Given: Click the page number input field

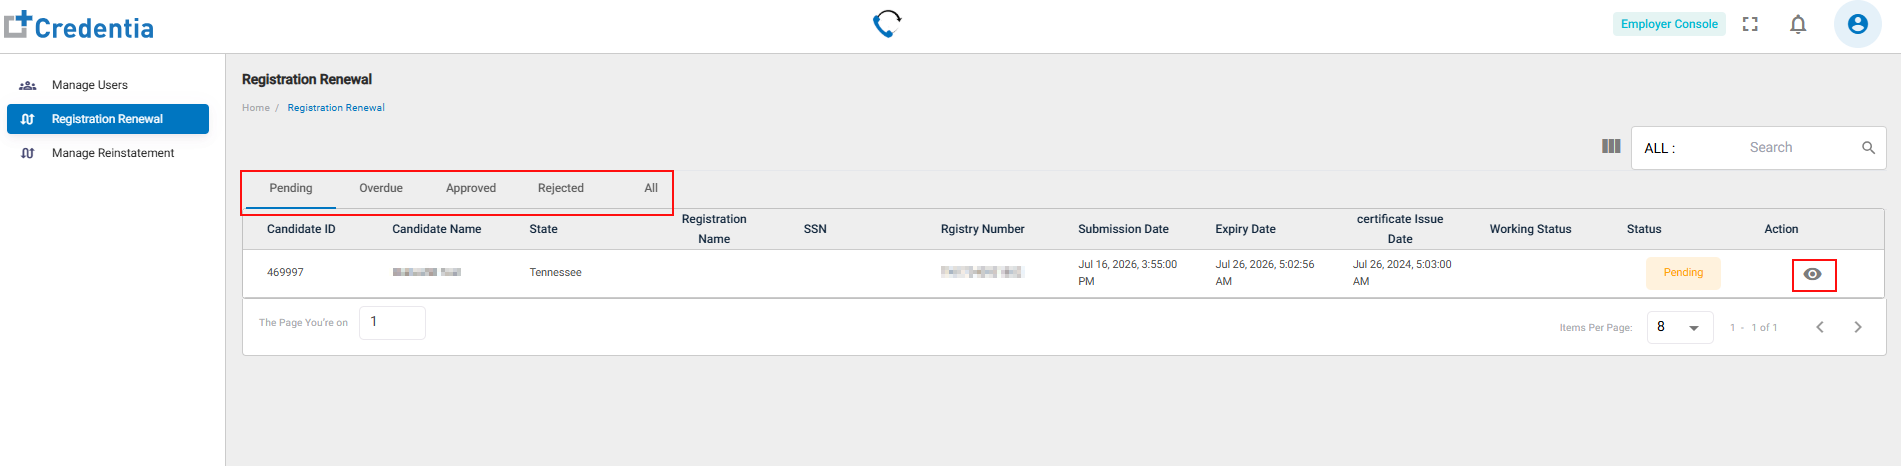Looking at the screenshot, I should [x=392, y=323].
